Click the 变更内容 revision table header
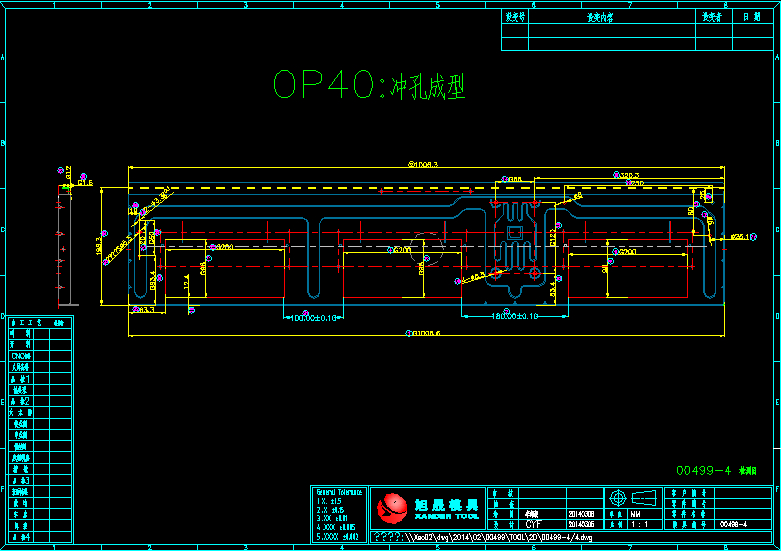 tap(600, 17)
